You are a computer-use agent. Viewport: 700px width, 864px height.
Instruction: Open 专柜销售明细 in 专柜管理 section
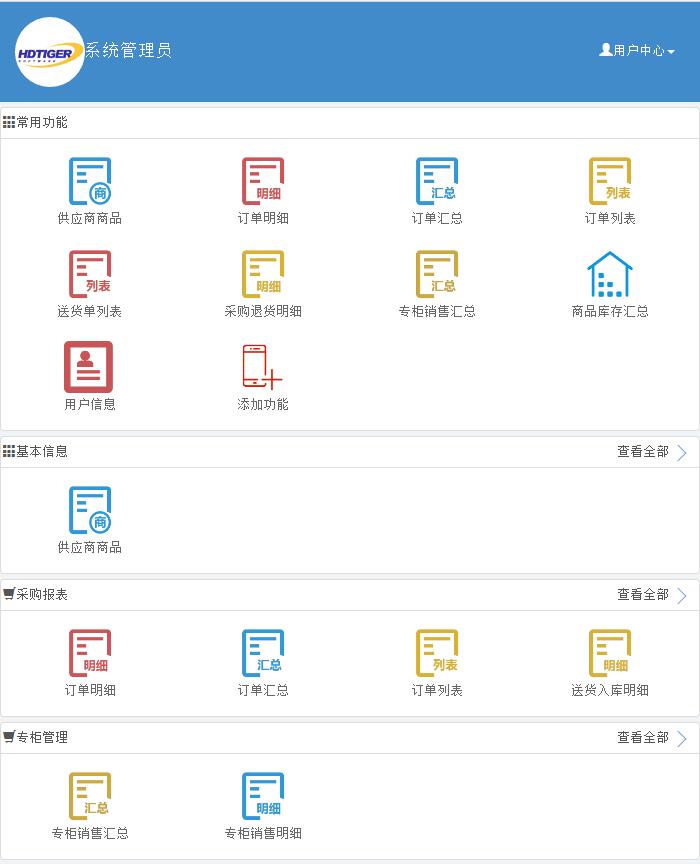point(263,797)
